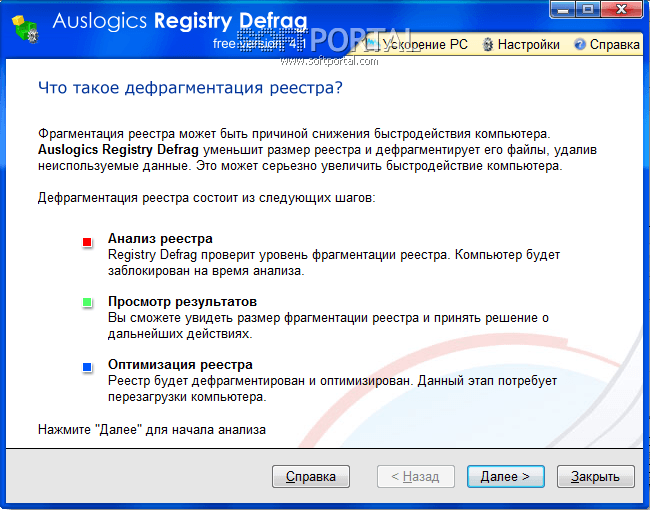Click the text 'Нажмите "Далее" для начала анализа'
650x510 pixels.
click(152, 429)
